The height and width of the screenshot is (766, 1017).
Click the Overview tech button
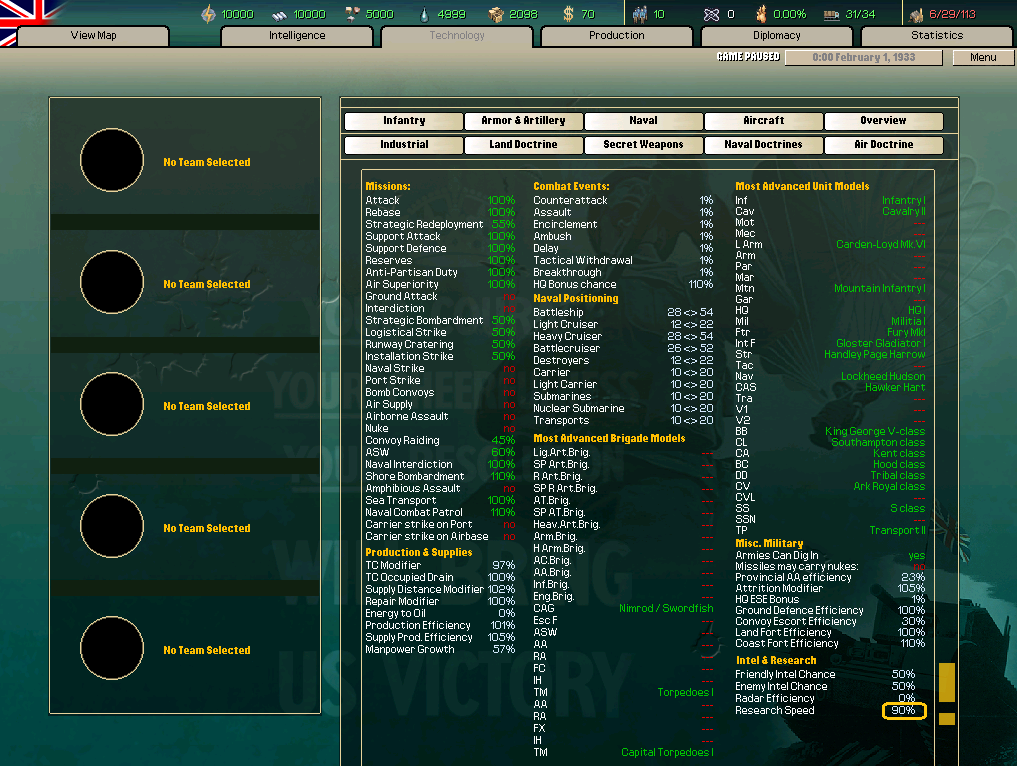click(x=883, y=121)
